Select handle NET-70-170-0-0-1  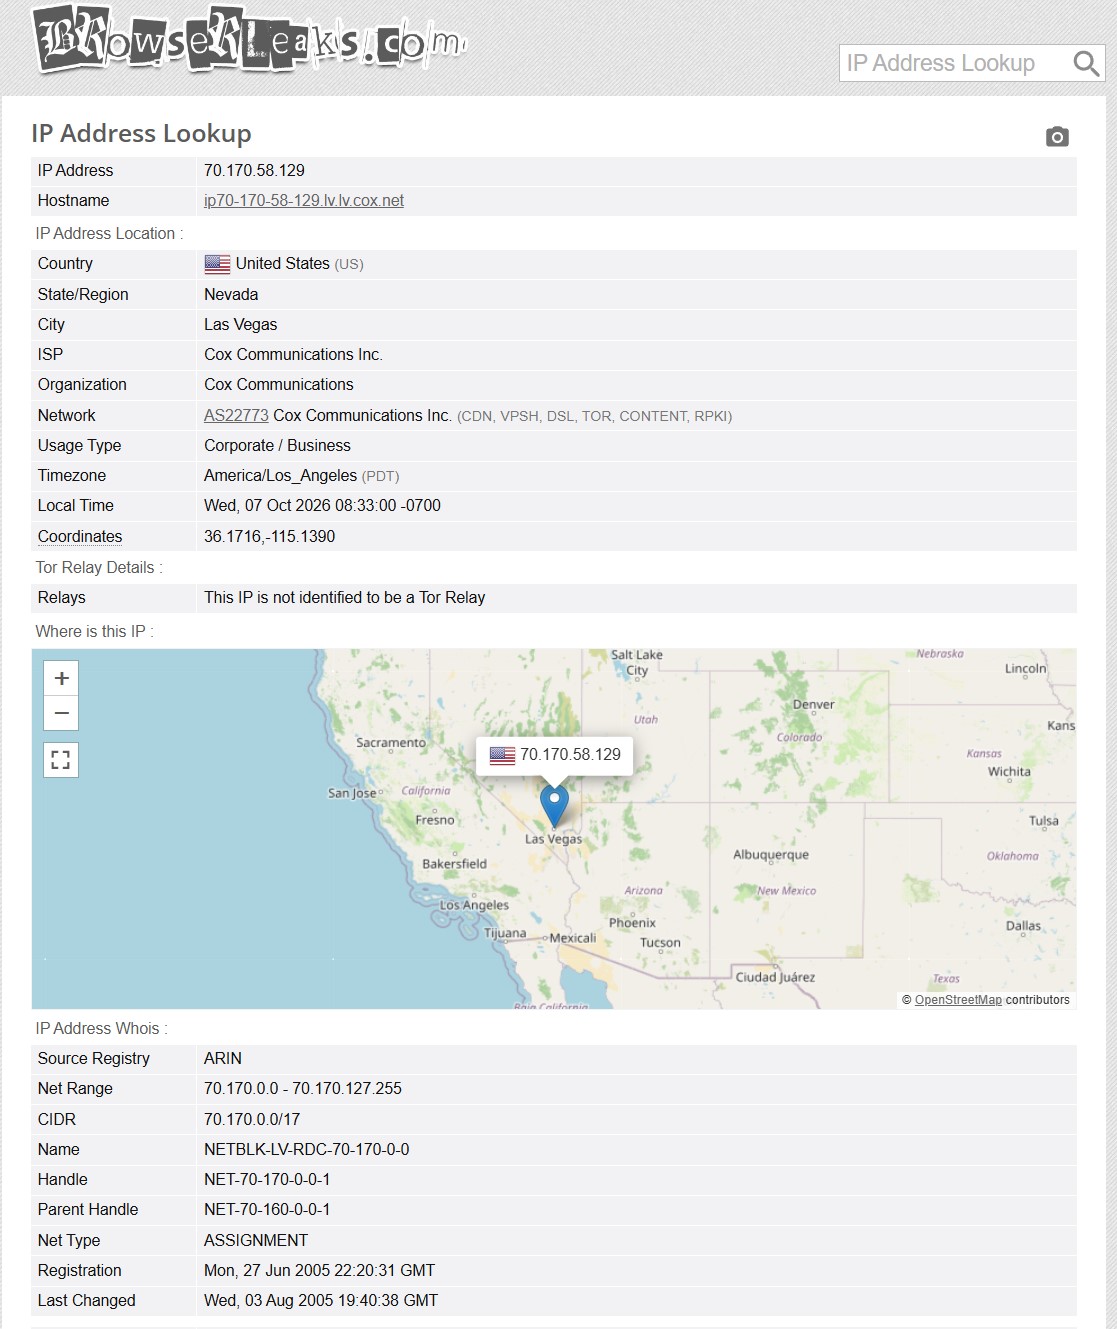point(267,1179)
